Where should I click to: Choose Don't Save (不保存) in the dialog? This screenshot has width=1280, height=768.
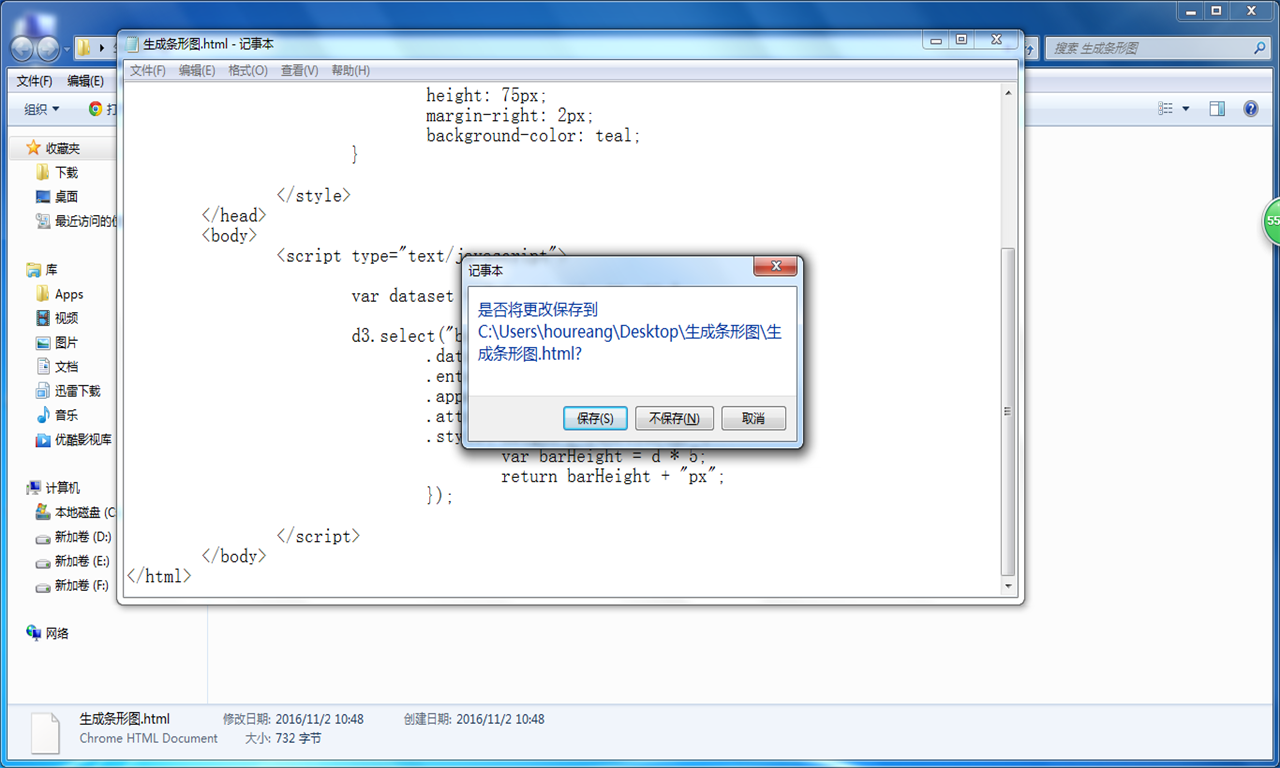[674, 418]
